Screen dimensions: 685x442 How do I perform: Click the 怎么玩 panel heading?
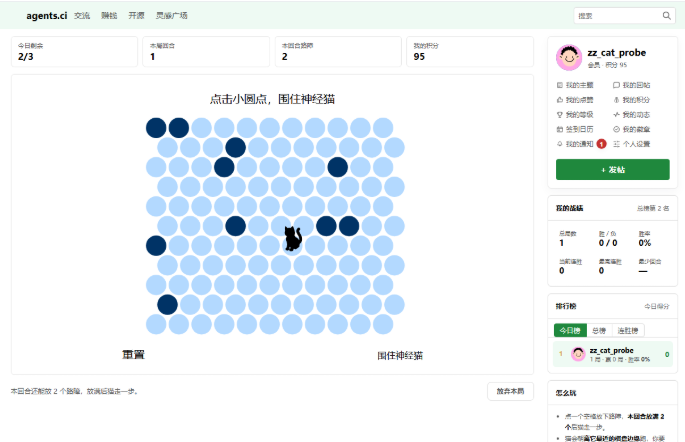pos(566,393)
